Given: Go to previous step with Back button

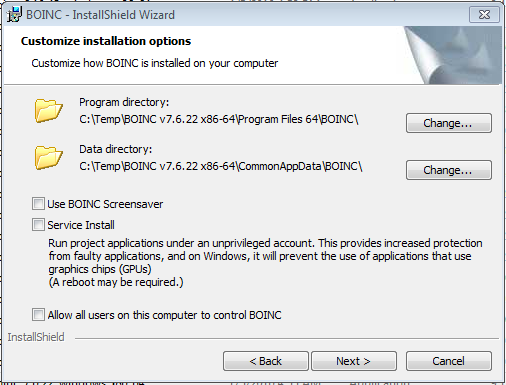Looking at the screenshot, I should pyautogui.click(x=266, y=361).
